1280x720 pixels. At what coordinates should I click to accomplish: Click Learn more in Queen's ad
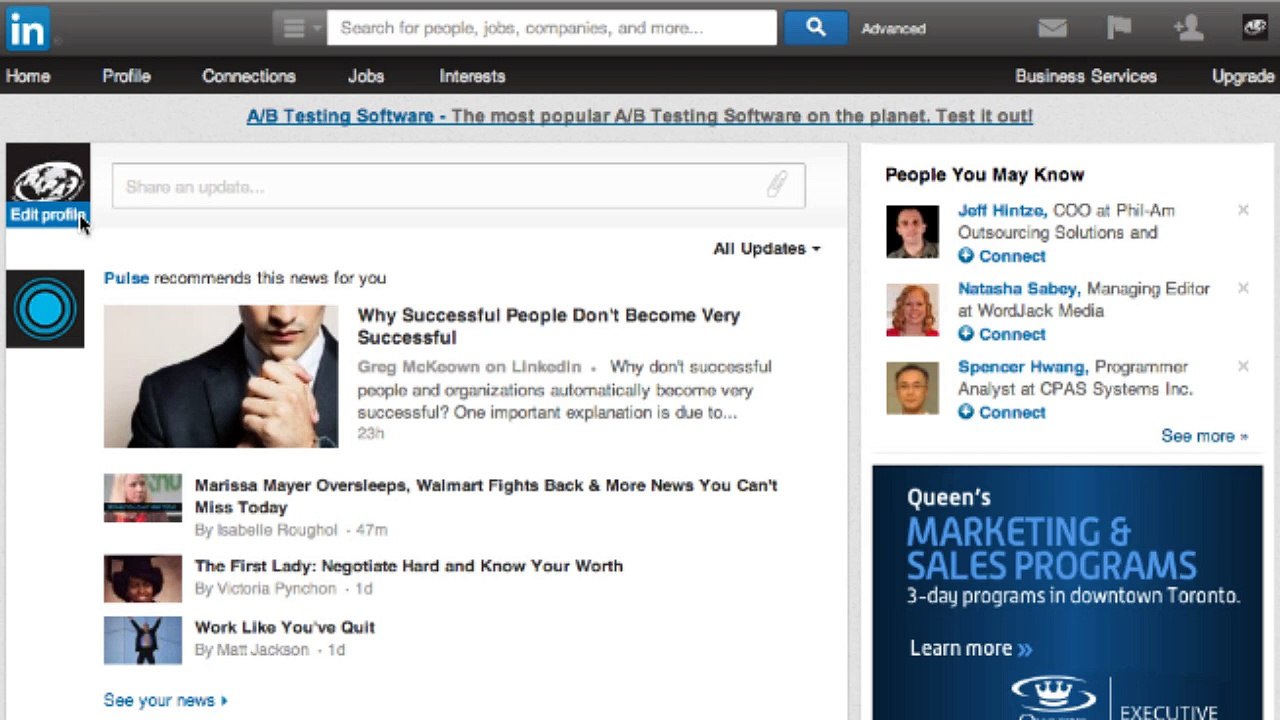click(970, 648)
